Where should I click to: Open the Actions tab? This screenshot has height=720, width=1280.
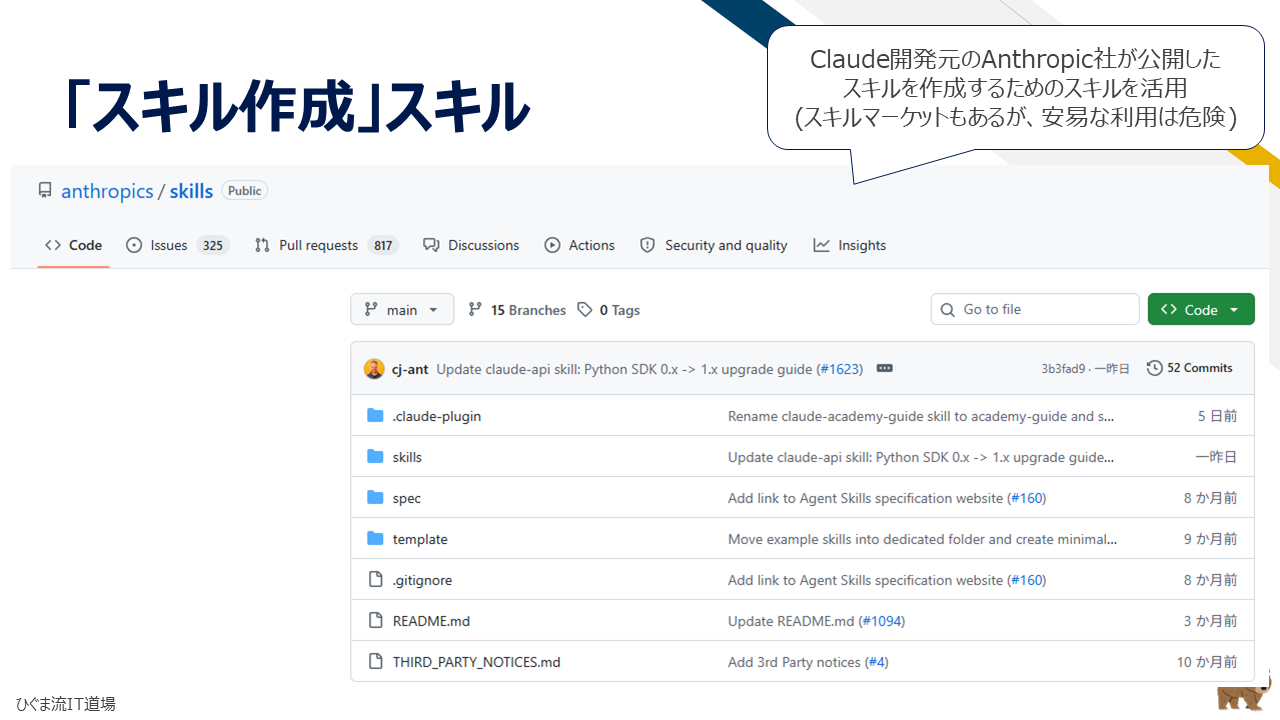tap(580, 245)
